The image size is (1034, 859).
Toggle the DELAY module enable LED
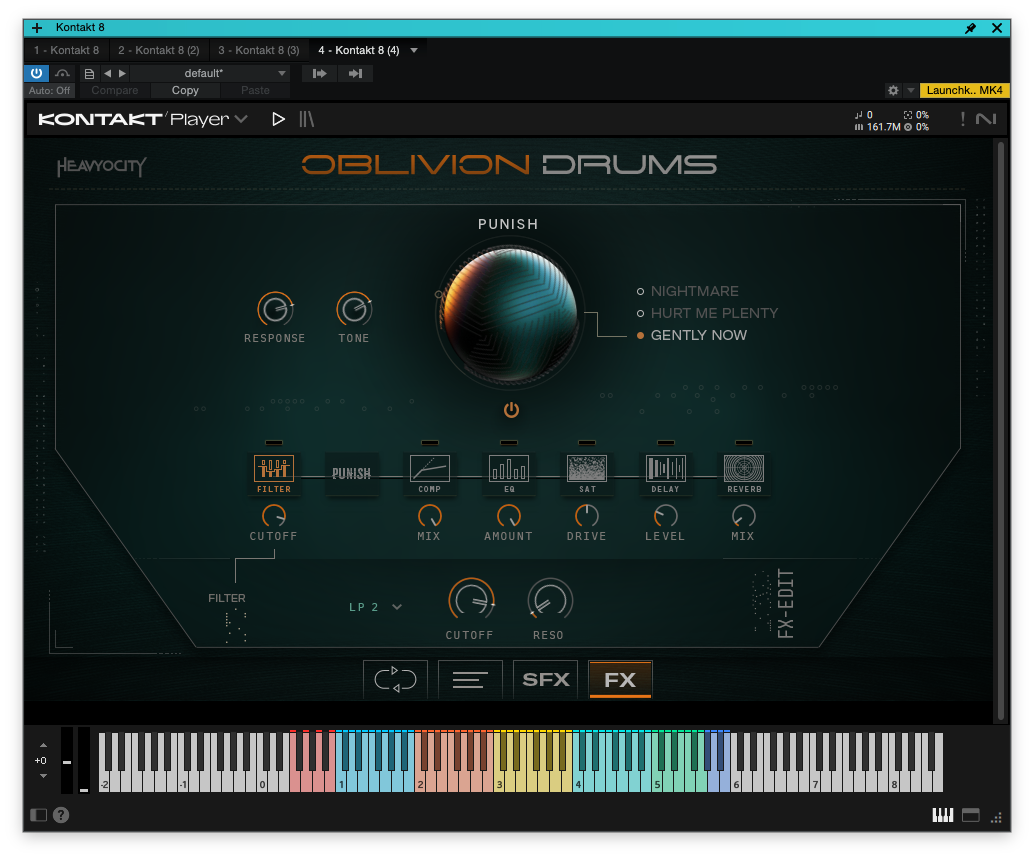point(665,443)
